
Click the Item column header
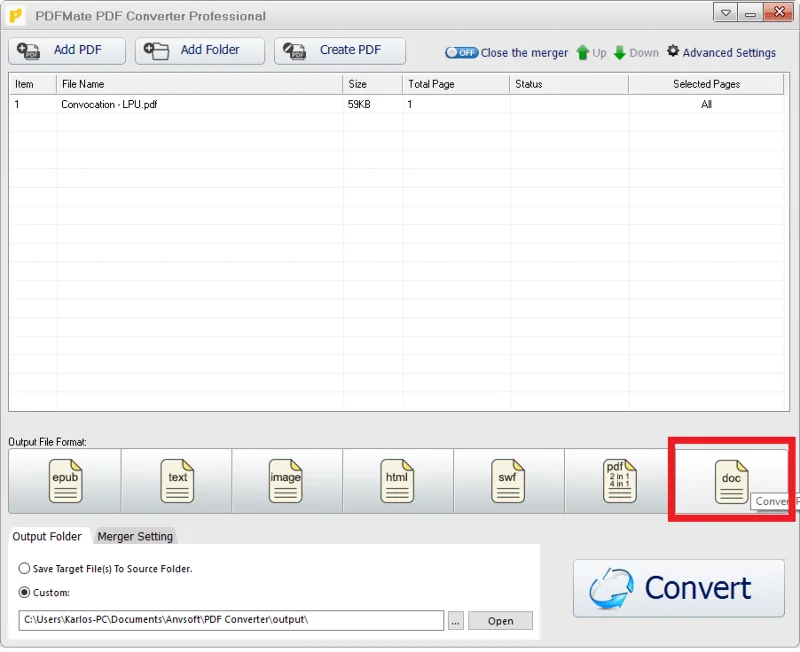click(x=33, y=84)
